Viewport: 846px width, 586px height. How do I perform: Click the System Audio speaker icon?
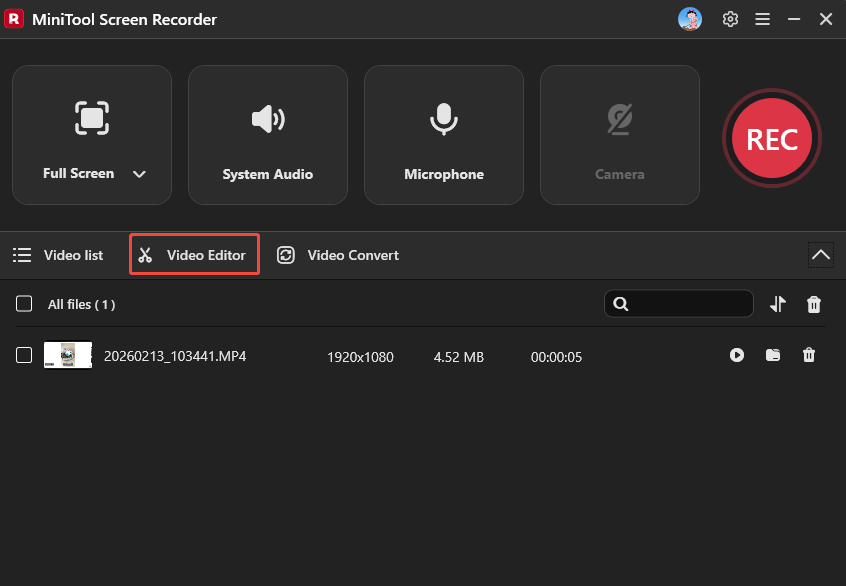coord(268,118)
